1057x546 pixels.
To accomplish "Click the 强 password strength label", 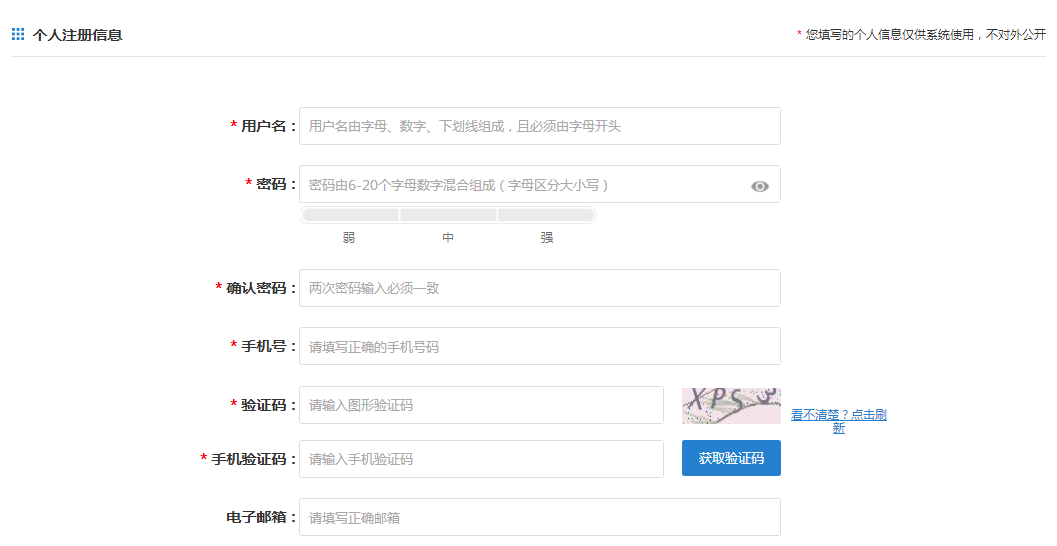I will tap(547, 238).
